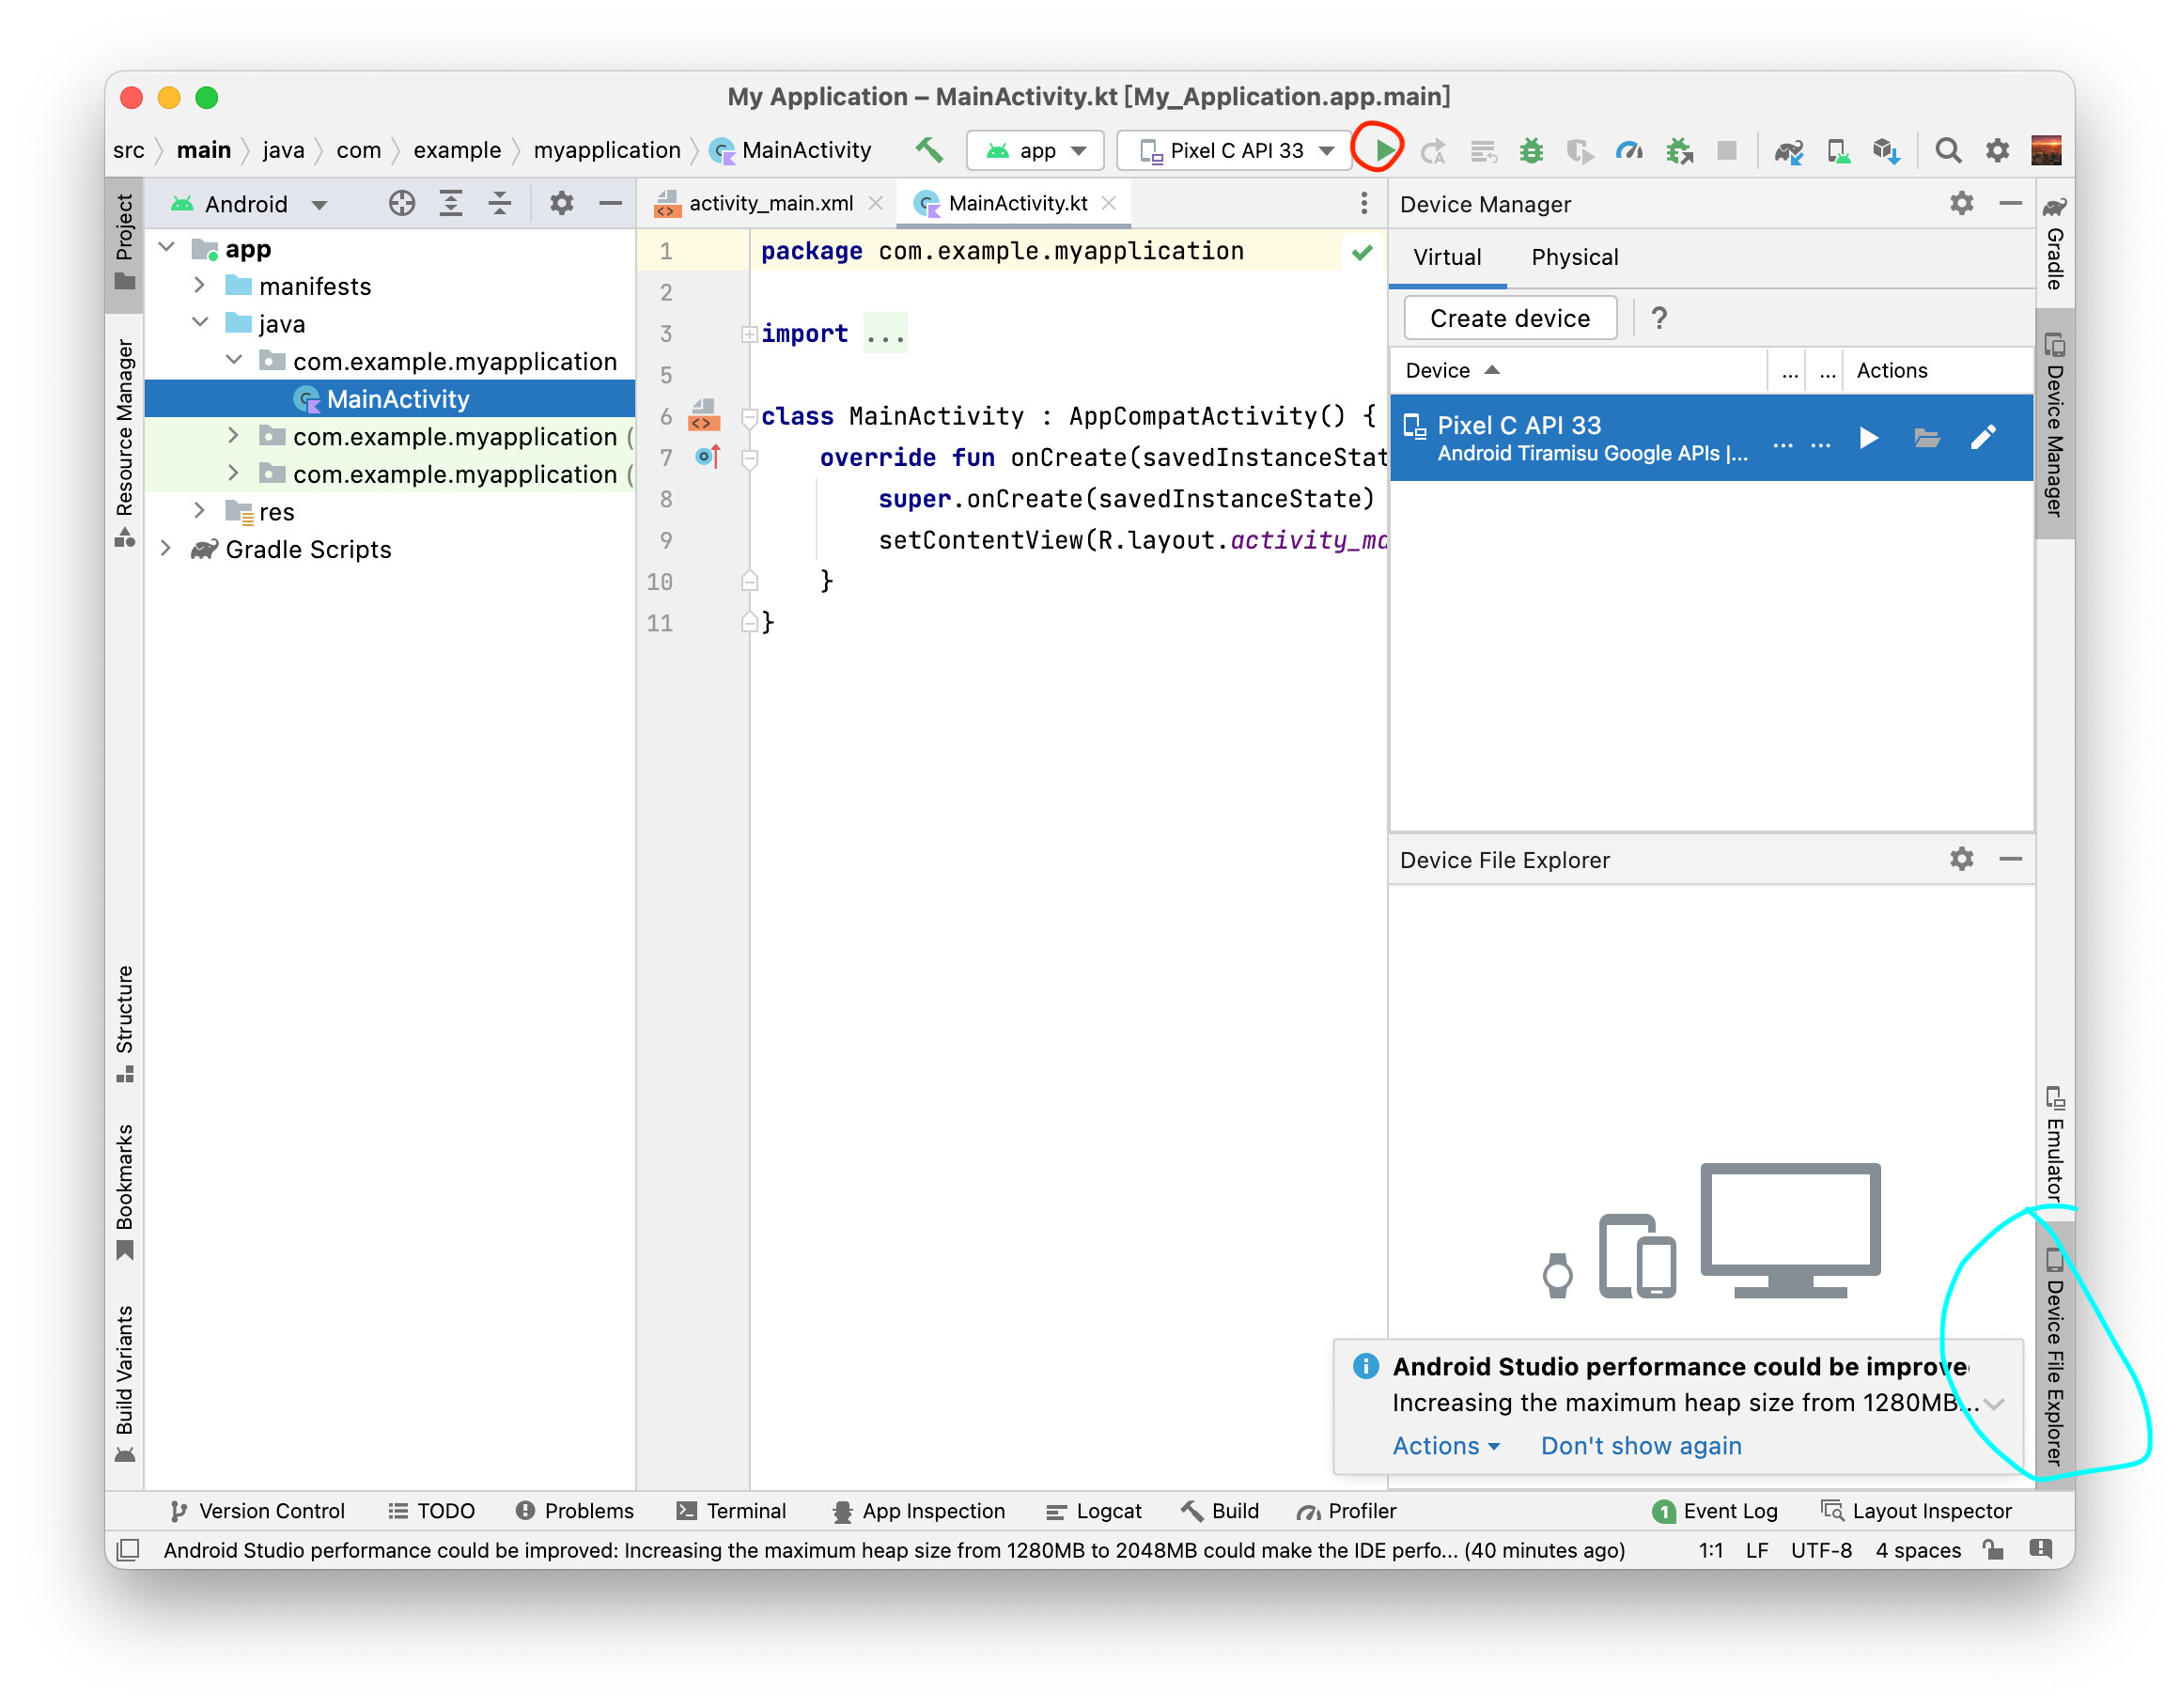Open the Logcat tool window tab

1092,1510
